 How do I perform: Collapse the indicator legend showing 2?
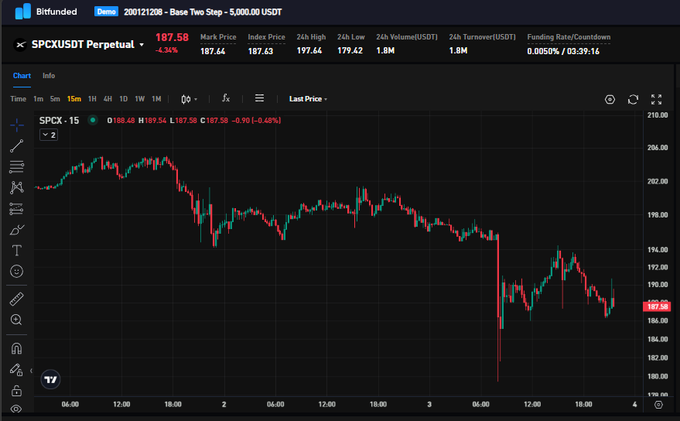pyautogui.click(x=49, y=135)
